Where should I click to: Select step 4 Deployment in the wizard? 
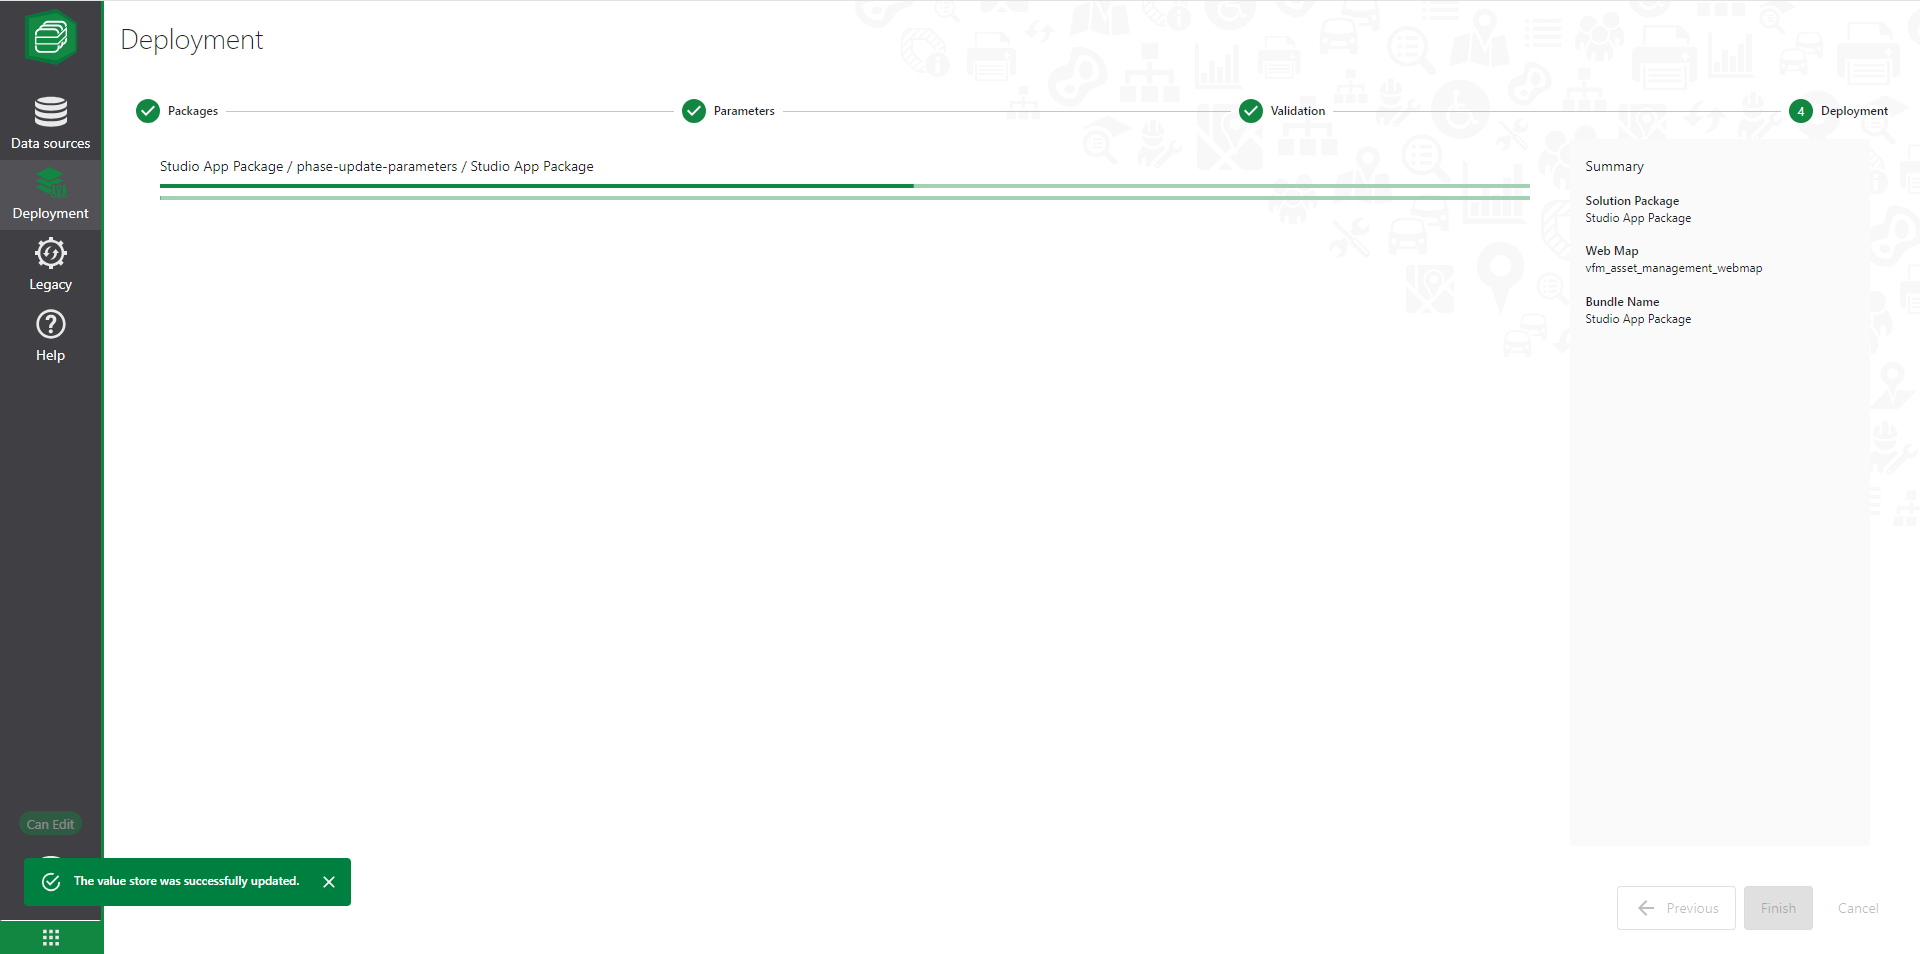point(1801,111)
